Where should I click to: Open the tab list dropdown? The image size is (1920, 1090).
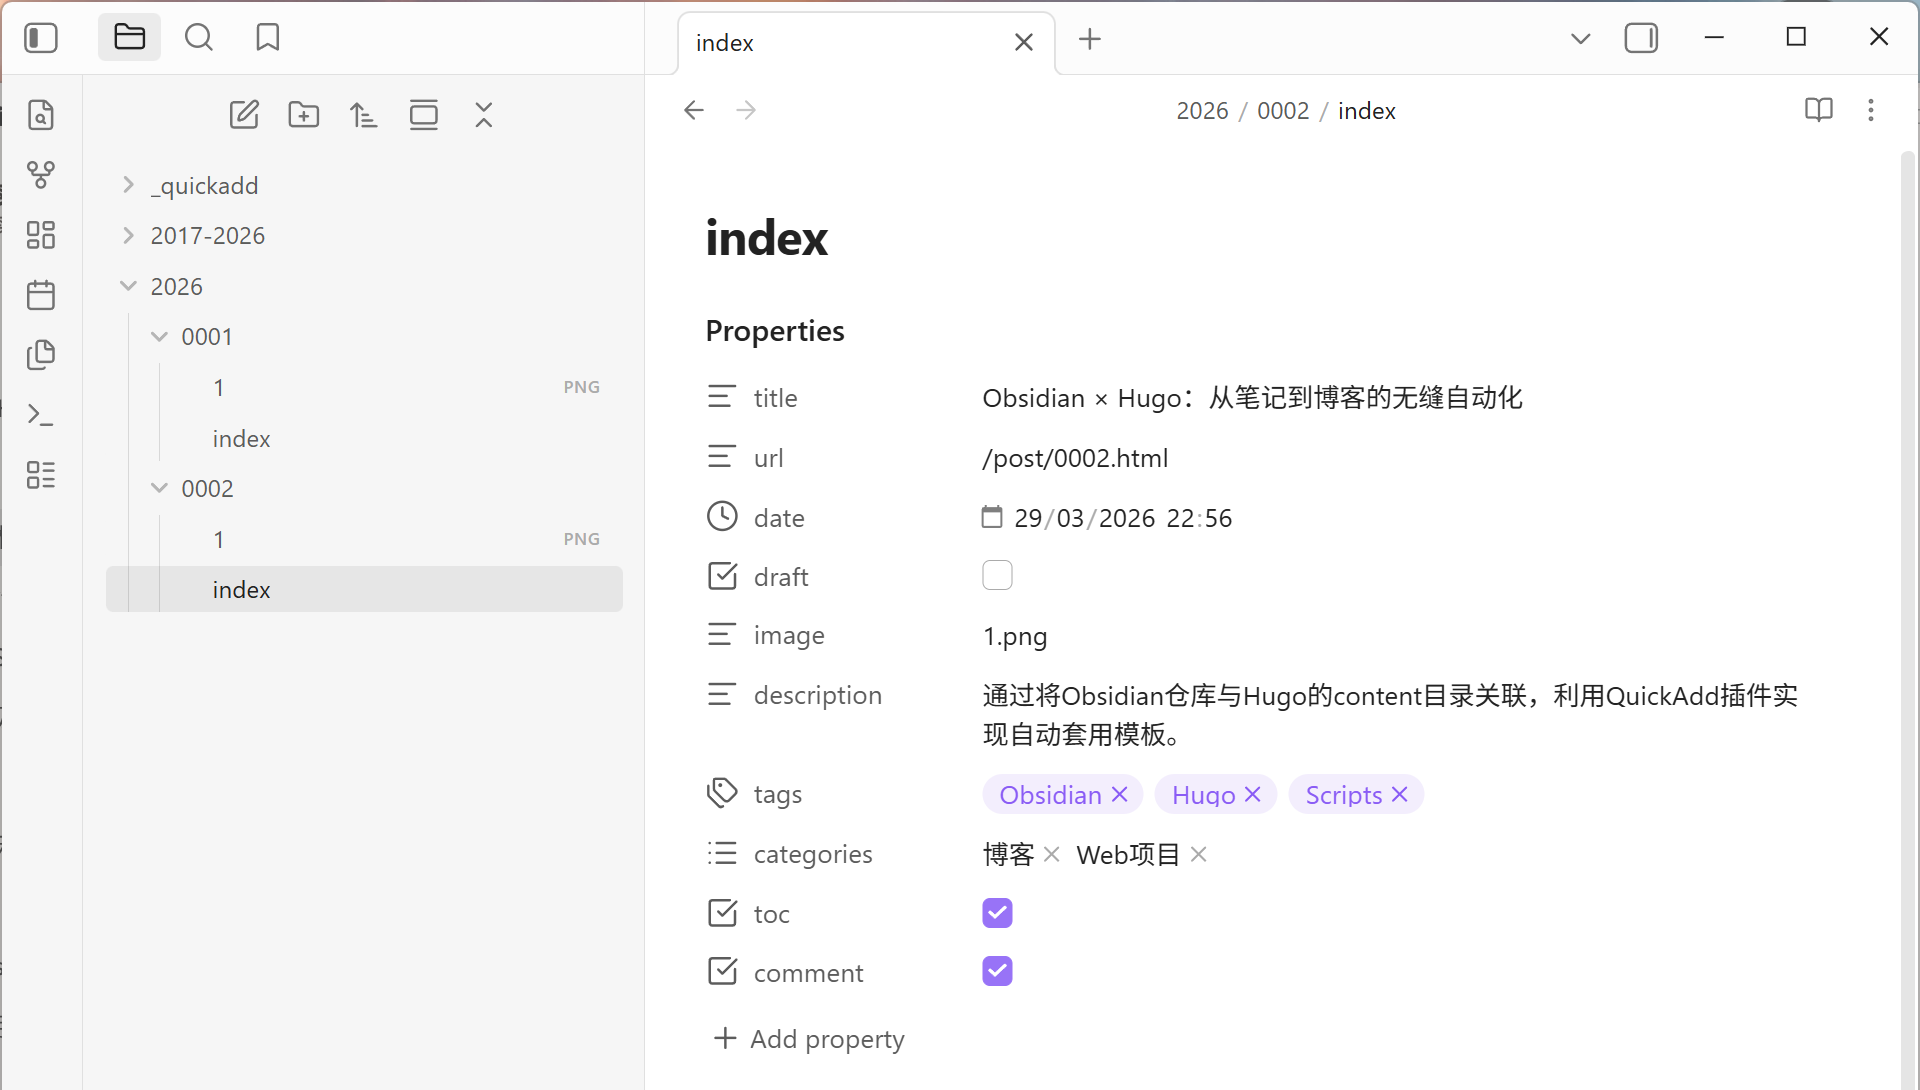(x=1580, y=39)
